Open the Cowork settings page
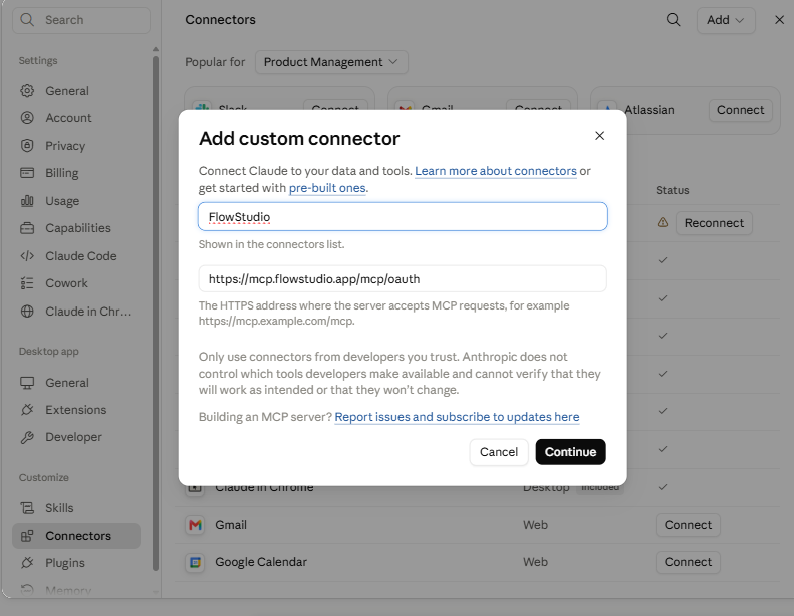This screenshot has width=794, height=616. (x=76, y=283)
